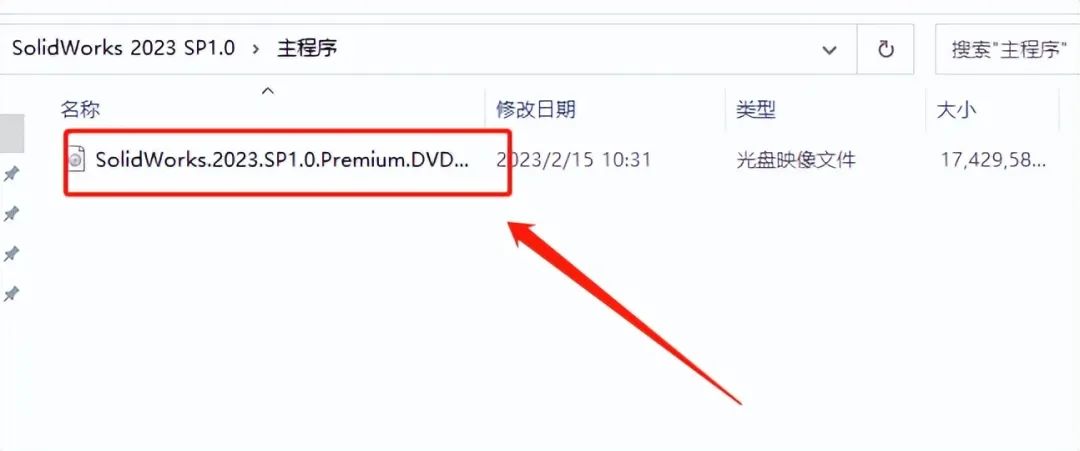Click the file date 2023/2/15 10:31
1080x451 pixels.
pyautogui.click(x=573, y=160)
